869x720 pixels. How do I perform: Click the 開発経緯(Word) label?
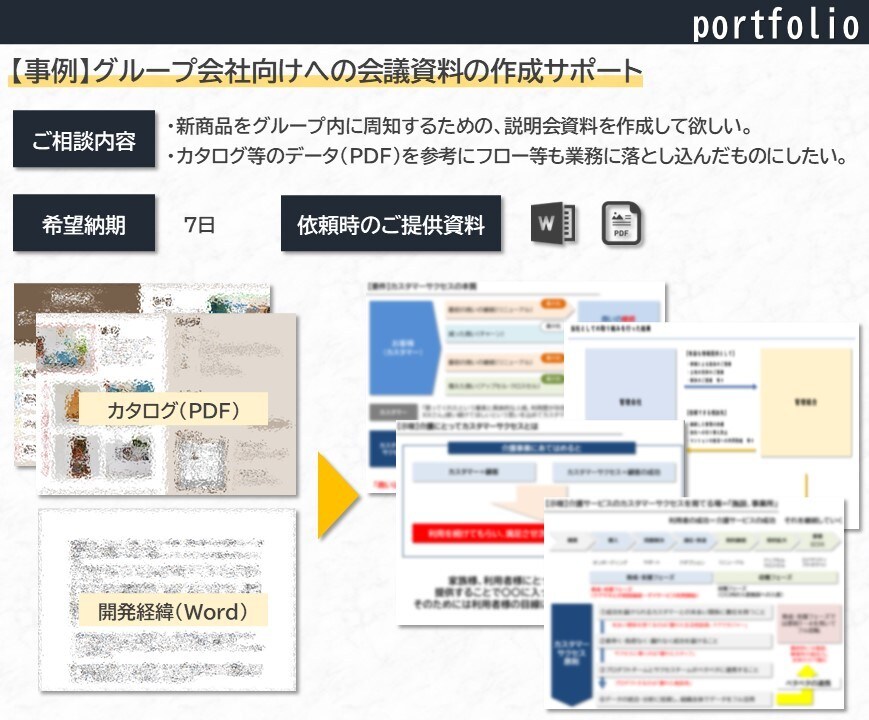173,610
